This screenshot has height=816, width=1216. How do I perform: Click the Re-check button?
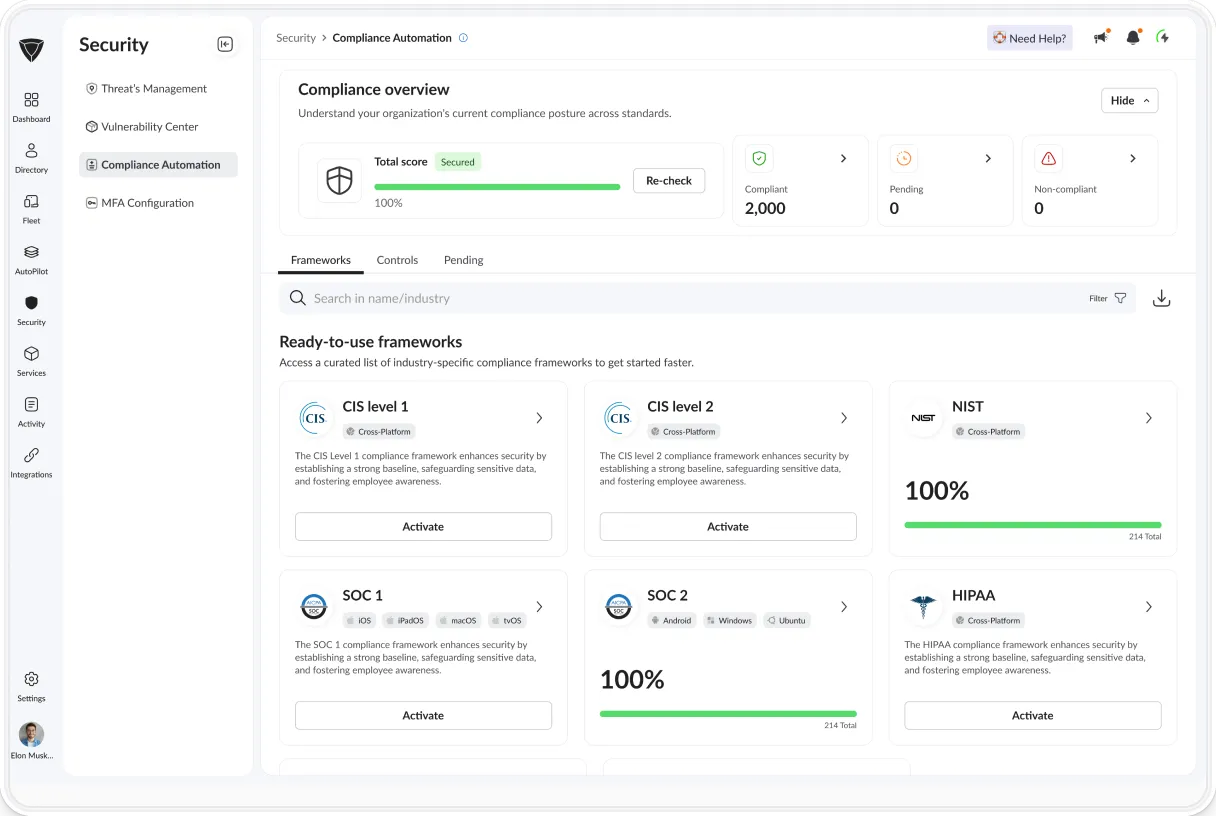click(x=668, y=180)
